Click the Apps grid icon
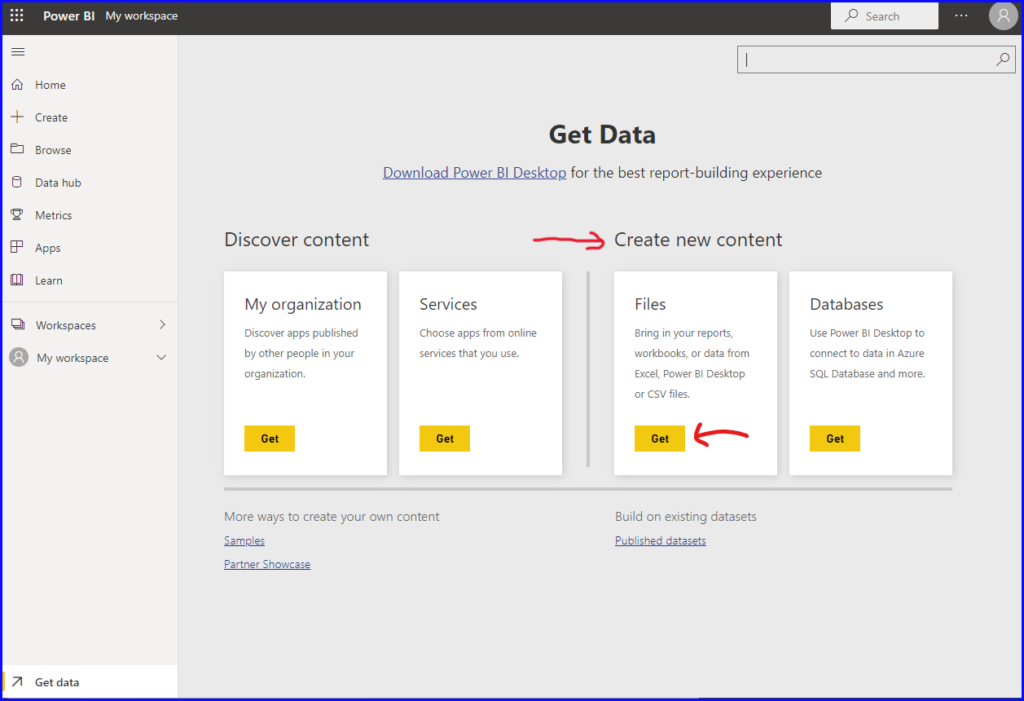1024x701 pixels. pyautogui.click(x=17, y=248)
